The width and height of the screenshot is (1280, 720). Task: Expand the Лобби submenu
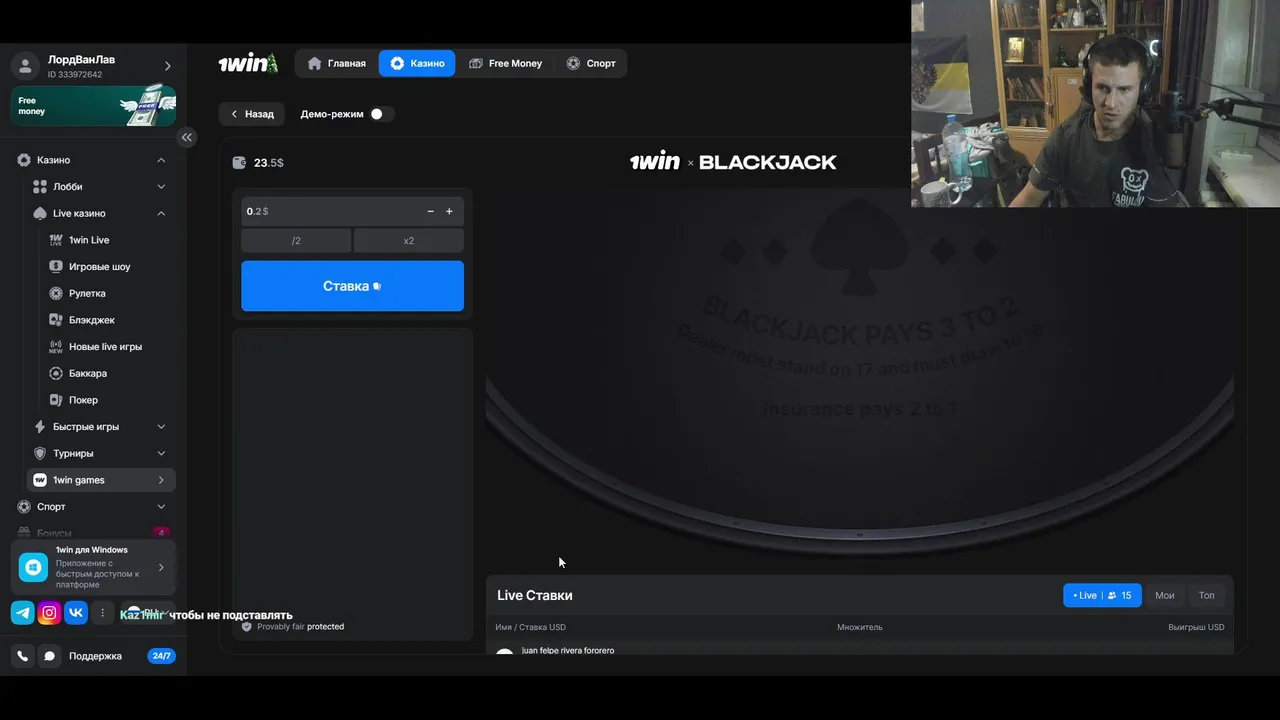(161, 187)
